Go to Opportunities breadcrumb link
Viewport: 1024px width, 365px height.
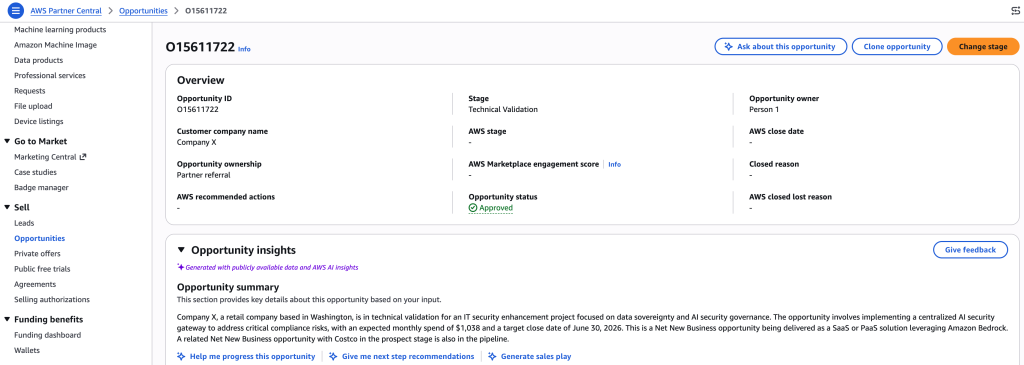tap(143, 11)
